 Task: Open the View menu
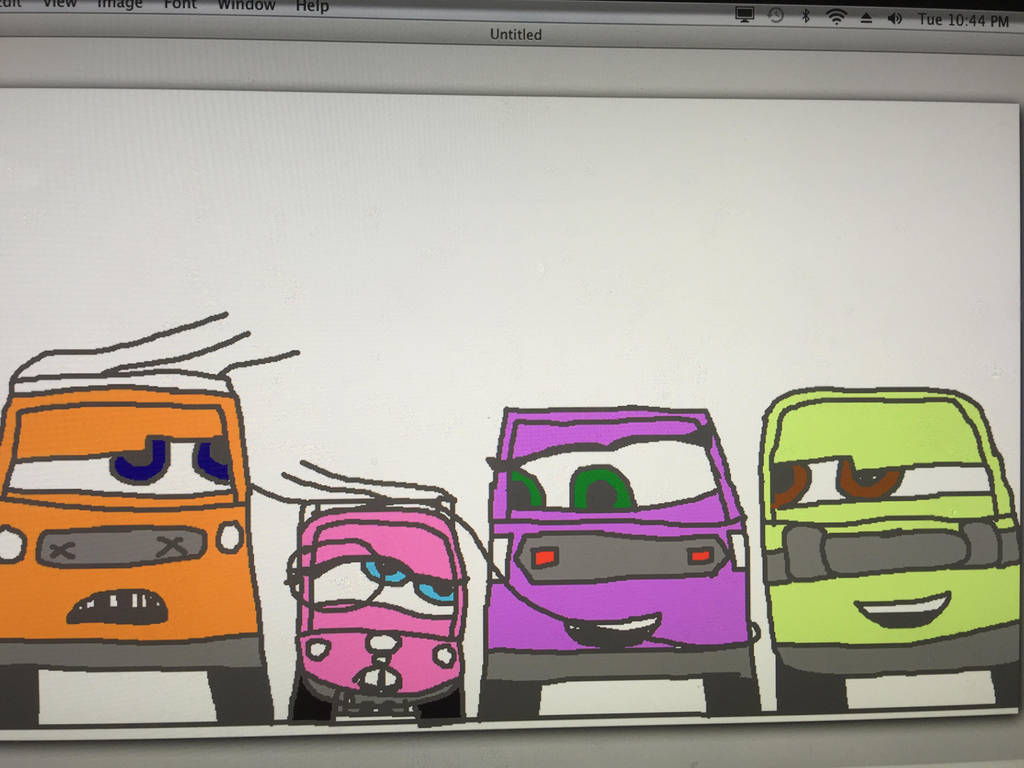tap(59, 3)
